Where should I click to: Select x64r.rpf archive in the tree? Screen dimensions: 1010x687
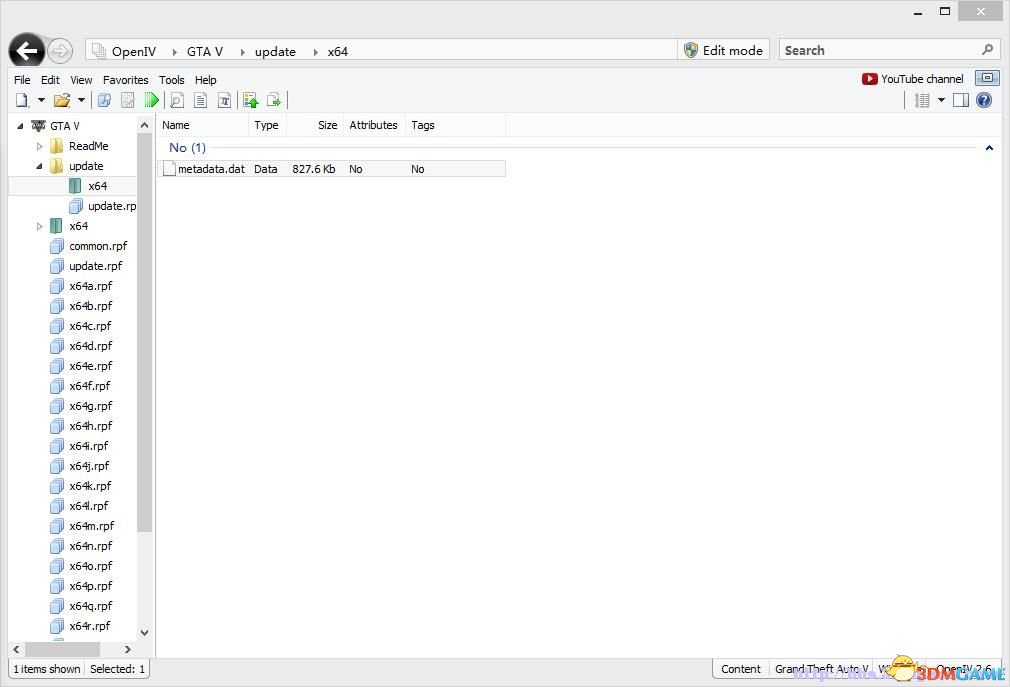[x=90, y=626]
